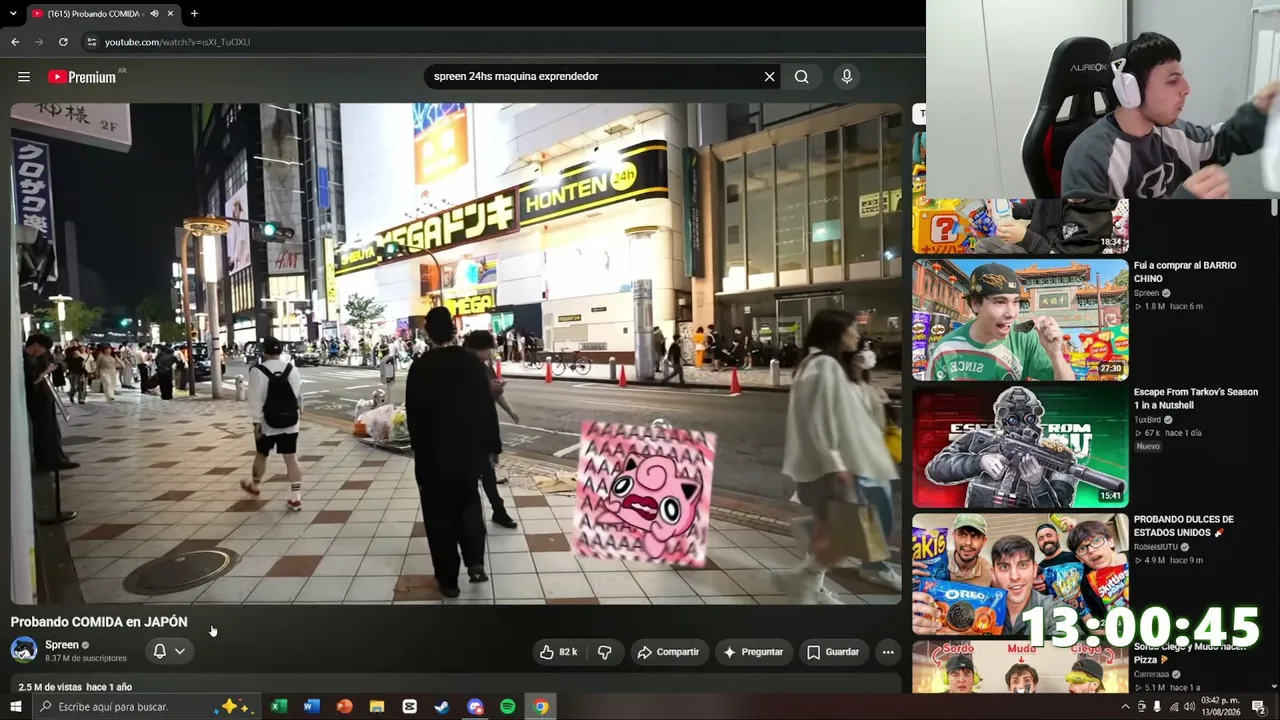Visit RobleisIUTU channel from recommendation

click(x=1156, y=547)
